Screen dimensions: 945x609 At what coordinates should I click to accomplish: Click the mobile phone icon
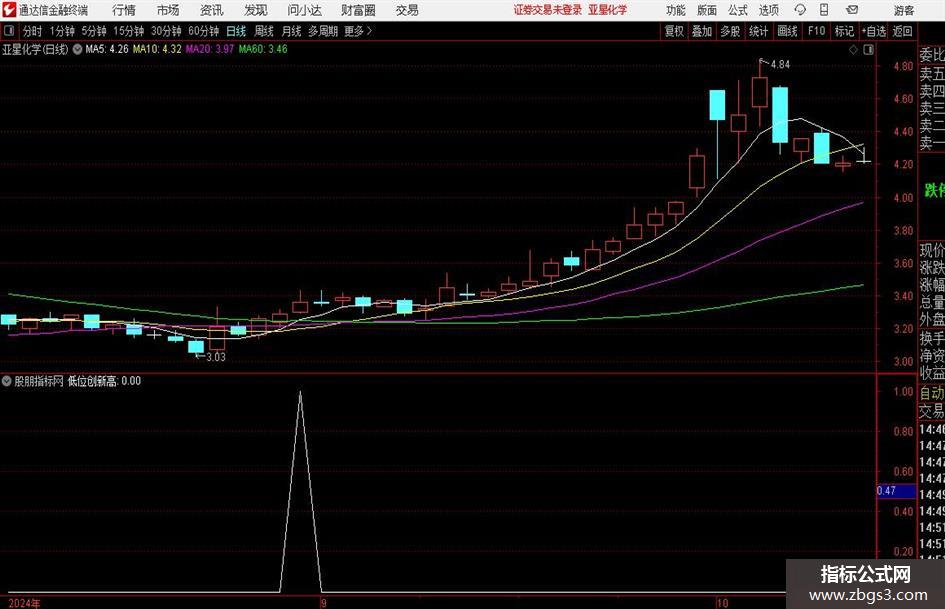coord(824,10)
